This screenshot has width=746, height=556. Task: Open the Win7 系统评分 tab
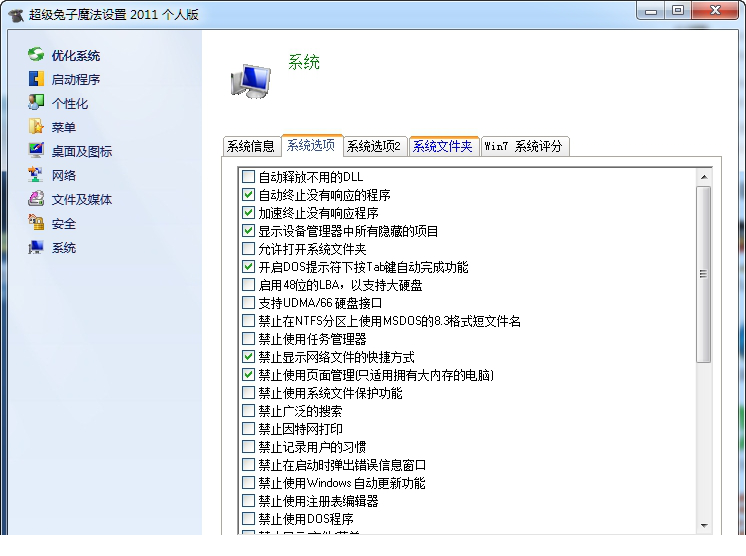(524, 146)
